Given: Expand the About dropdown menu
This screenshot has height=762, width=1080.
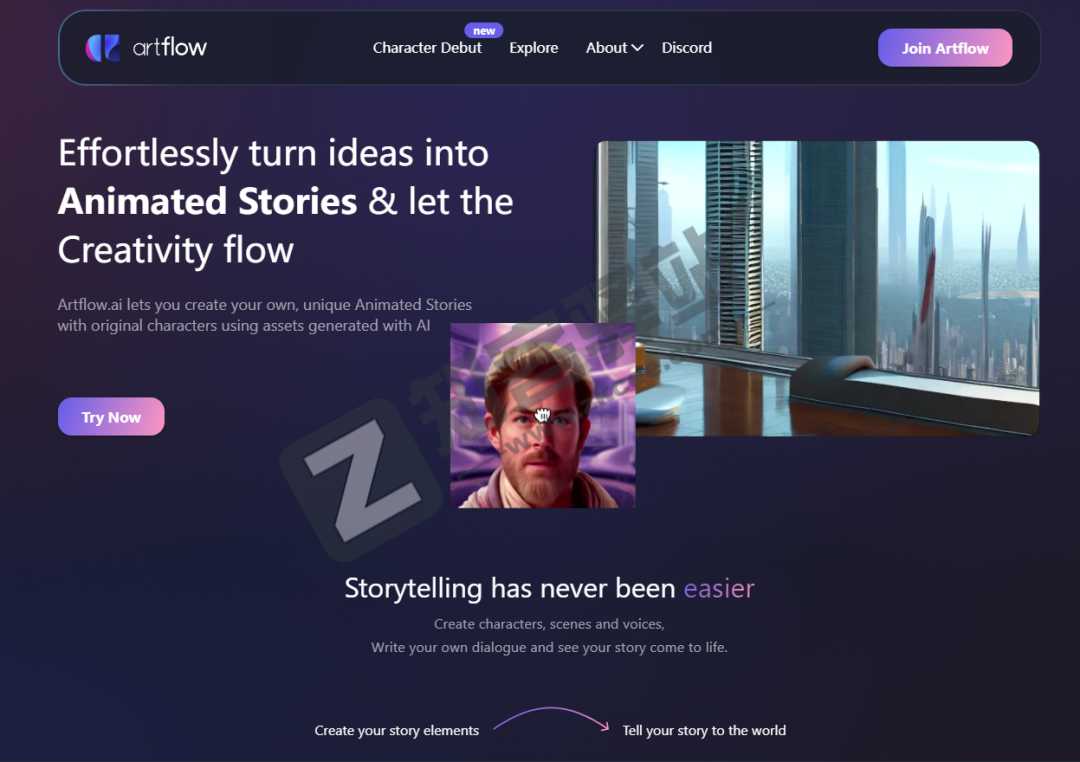Looking at the screenshot, I should click(614, 48).
